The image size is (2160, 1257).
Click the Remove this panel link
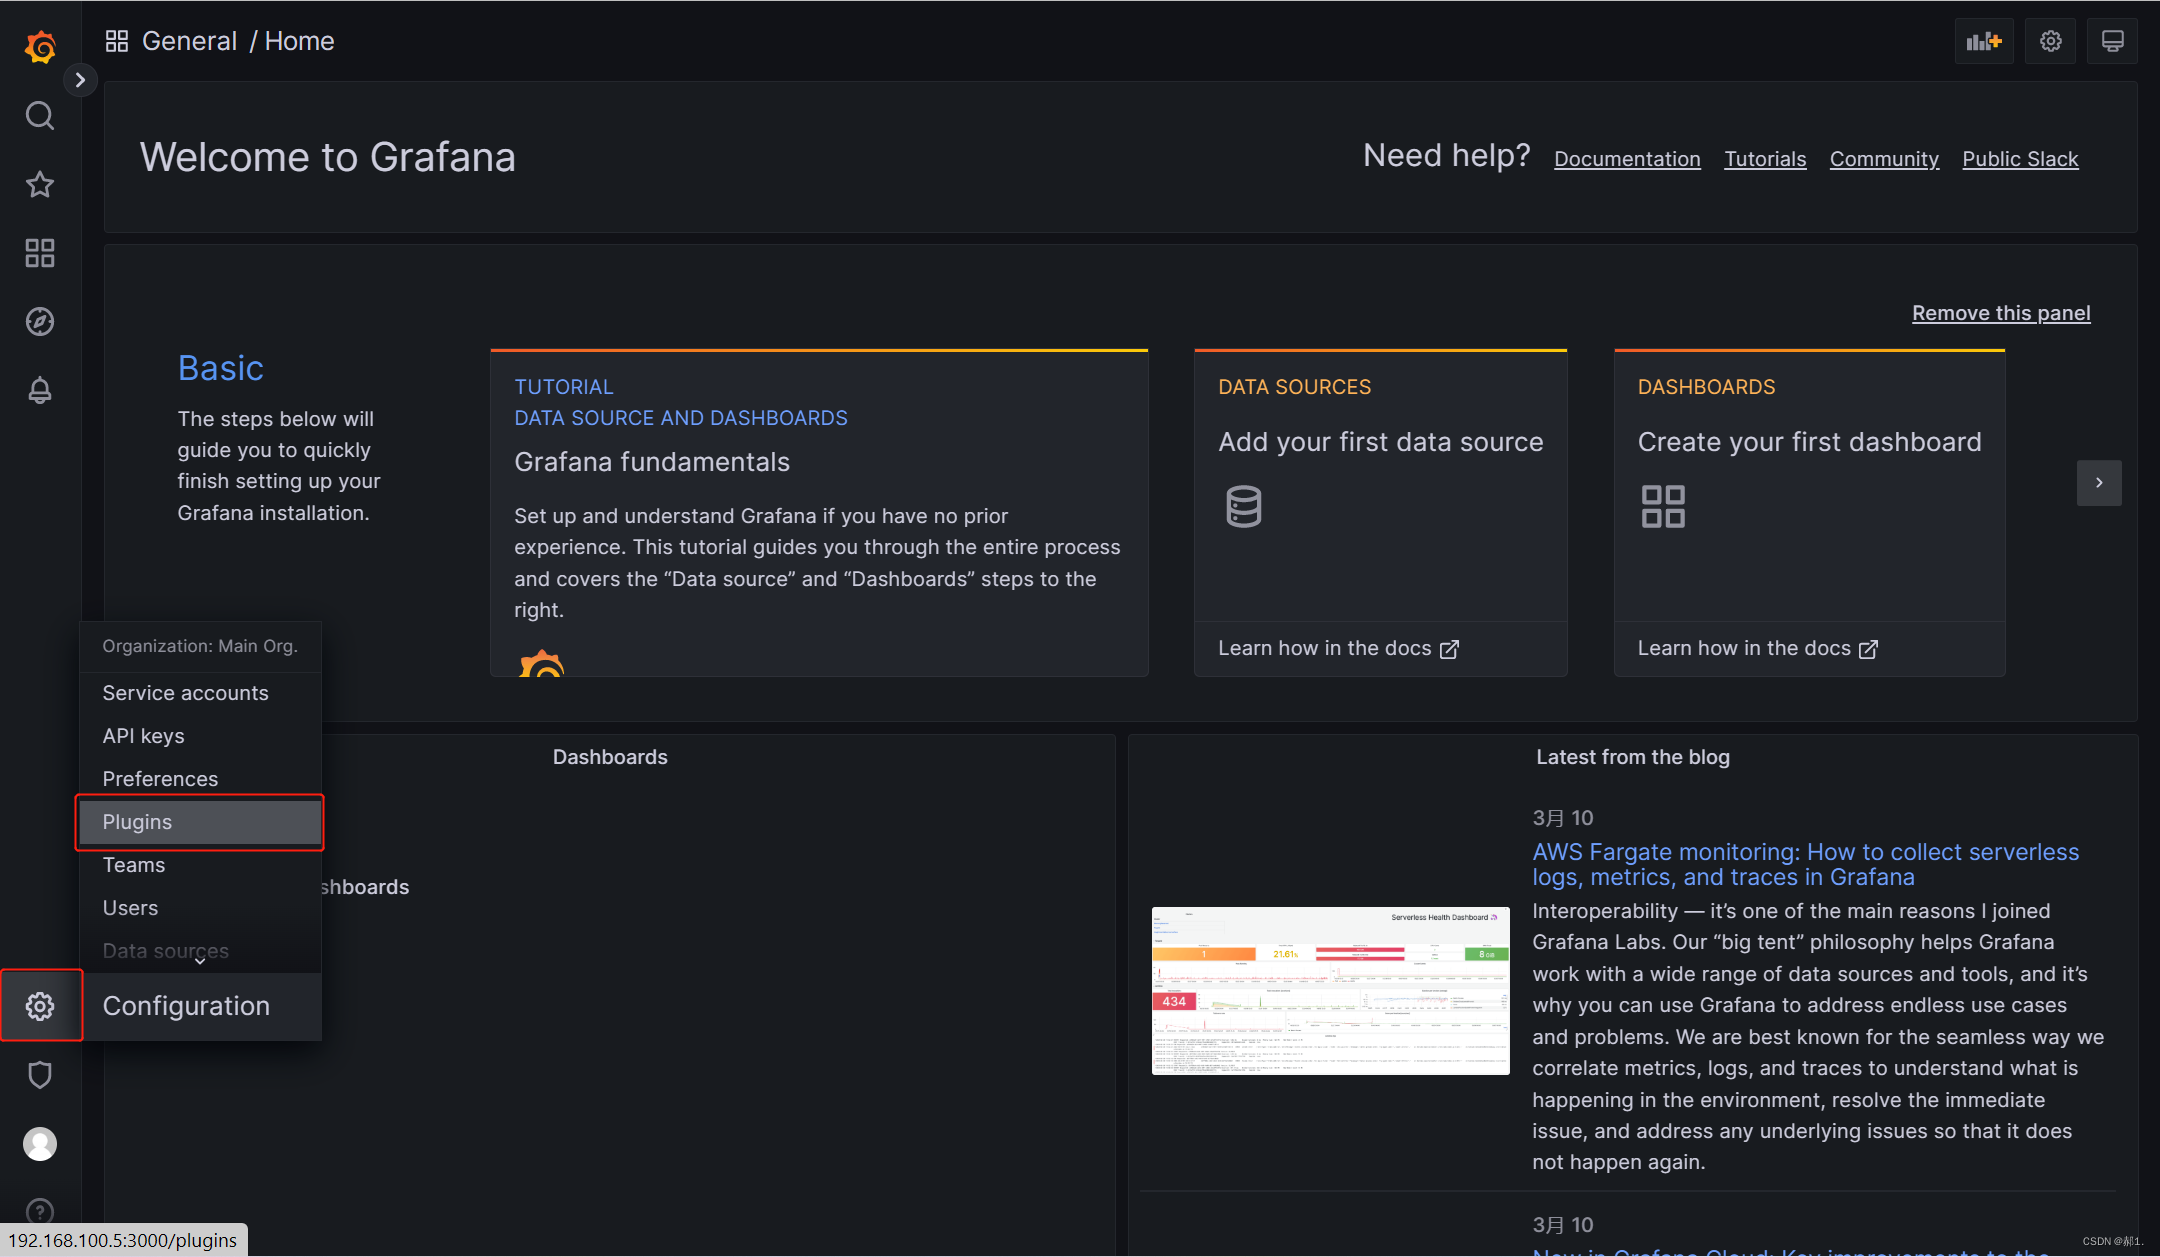2001,313
